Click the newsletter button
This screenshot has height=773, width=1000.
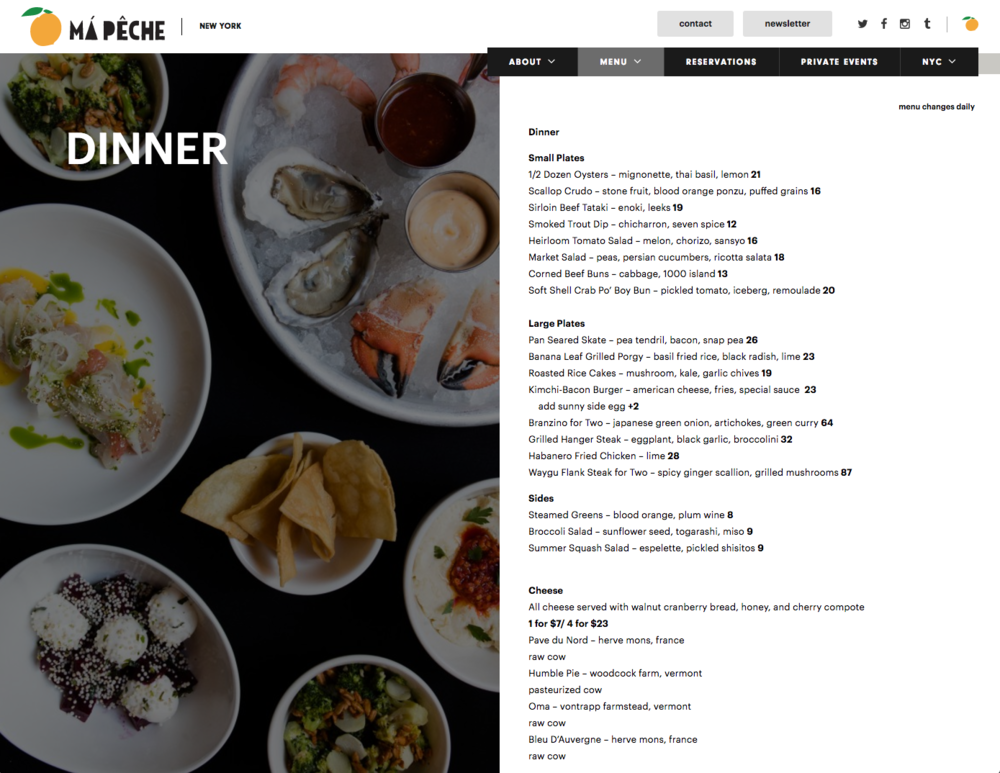coord(787,24)
